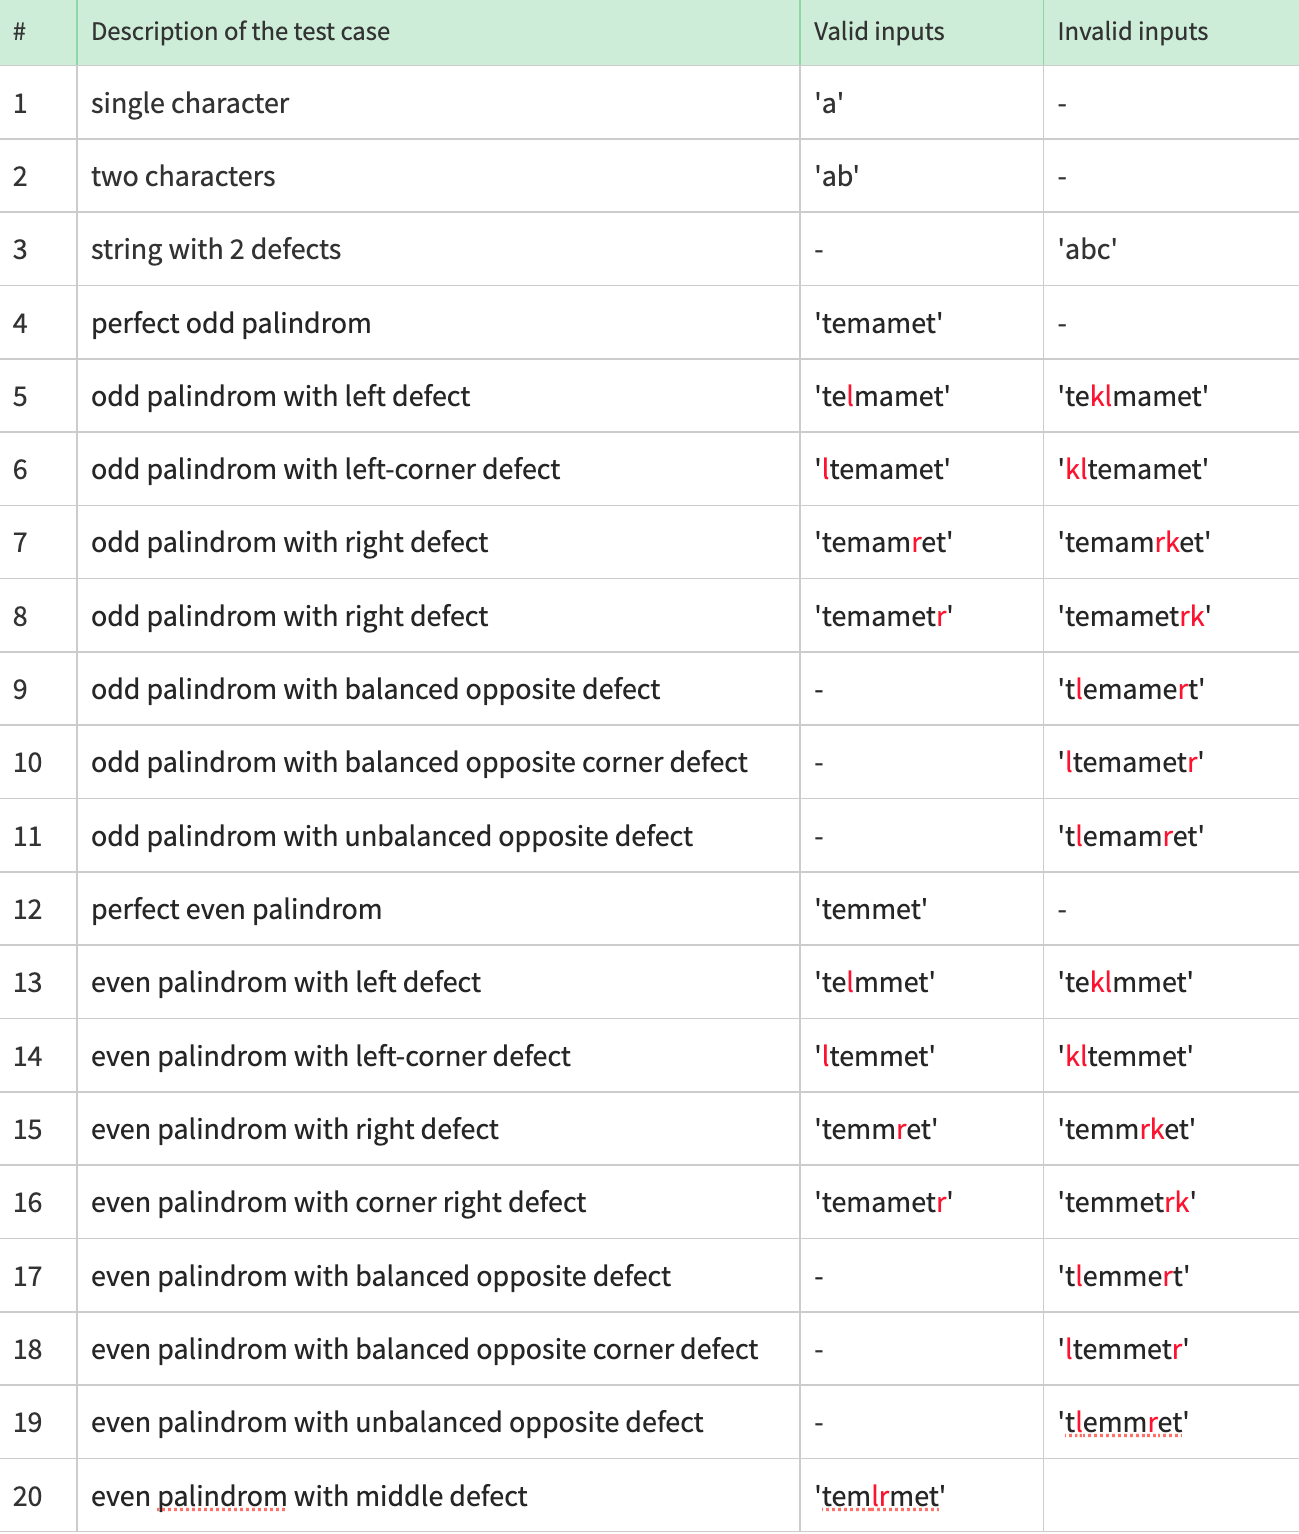Click the valid input 'ab' cell

pos(921,176)
